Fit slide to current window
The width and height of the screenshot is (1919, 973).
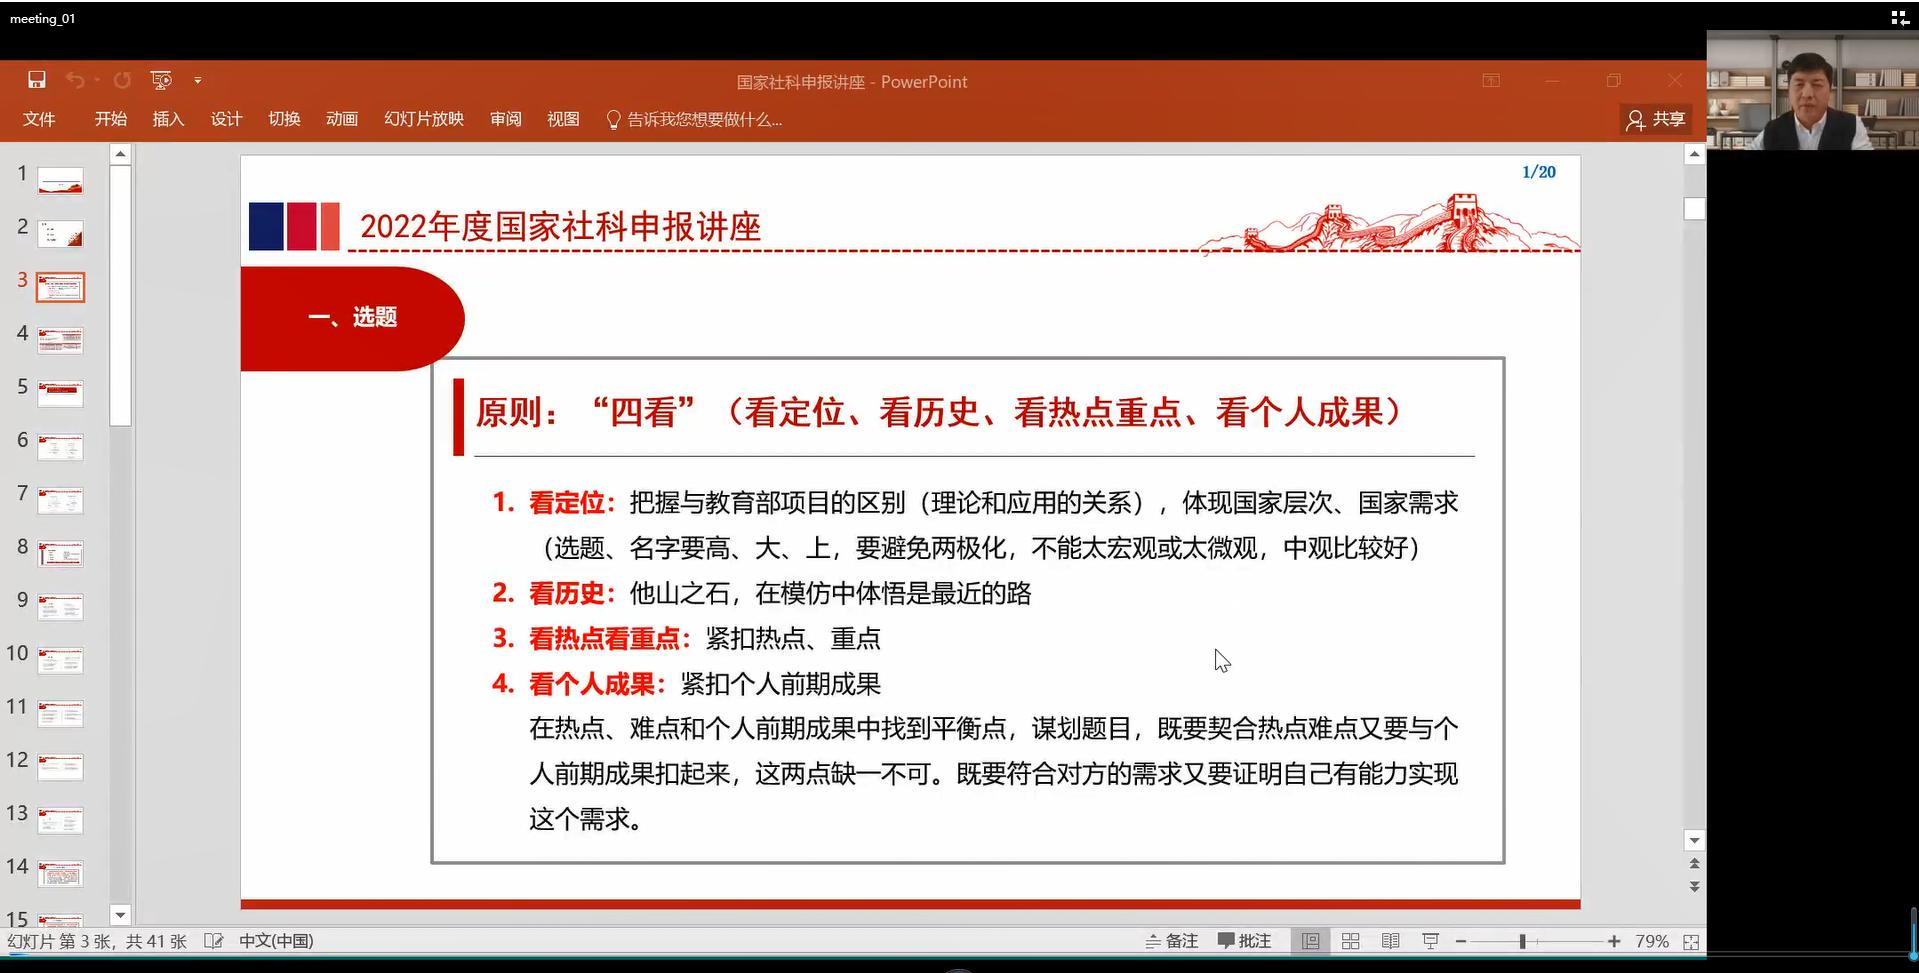point(1691,941)
